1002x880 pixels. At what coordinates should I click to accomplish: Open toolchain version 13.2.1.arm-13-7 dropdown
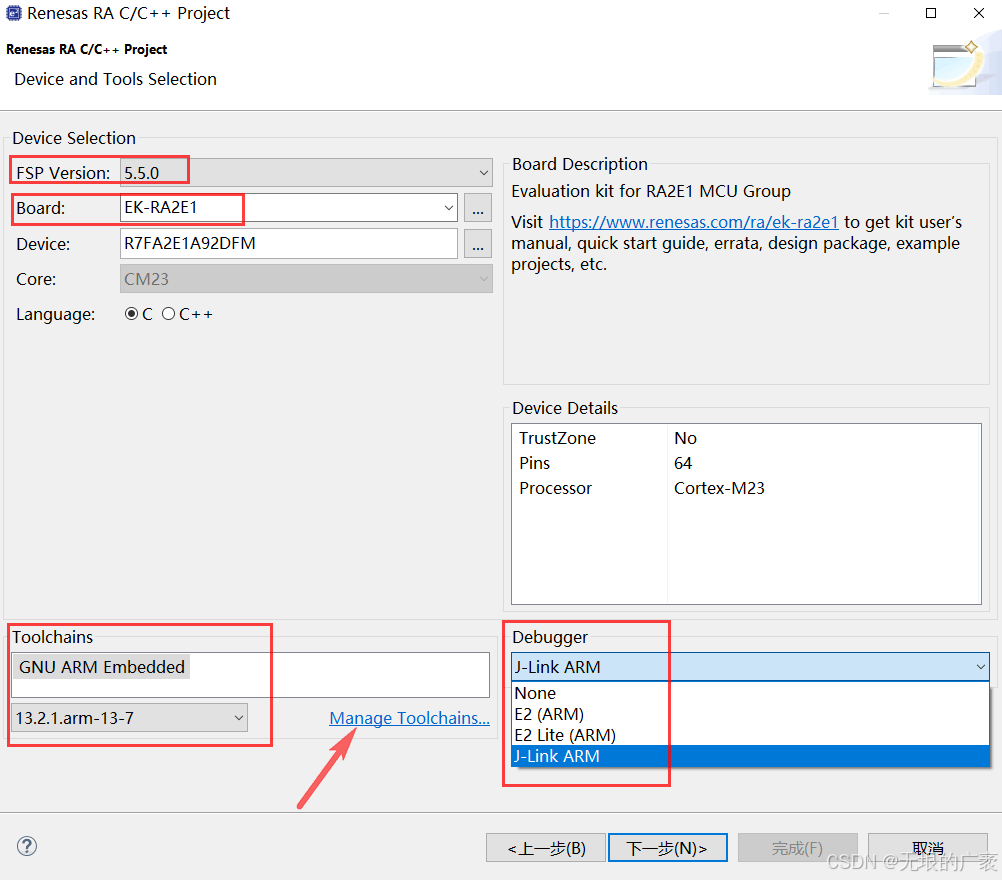click(x=130, y=718)
